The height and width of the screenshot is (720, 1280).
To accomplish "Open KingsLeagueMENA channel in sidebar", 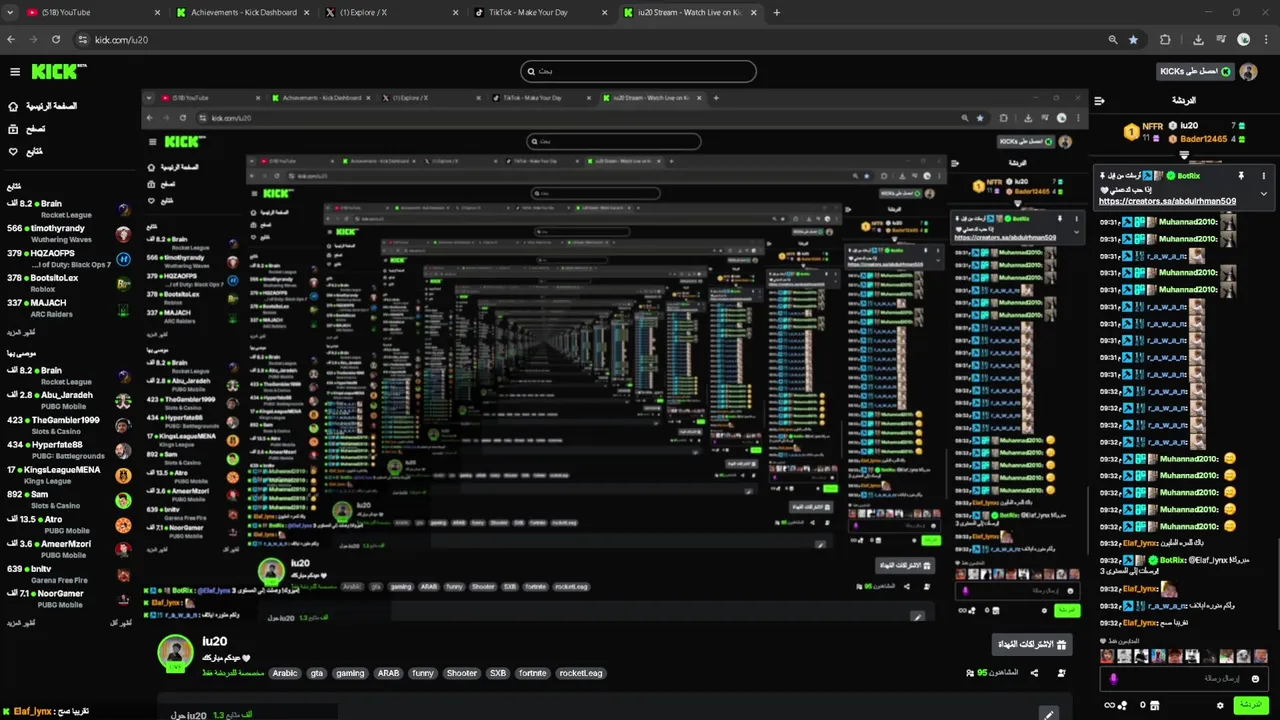I will pos(68,475).
